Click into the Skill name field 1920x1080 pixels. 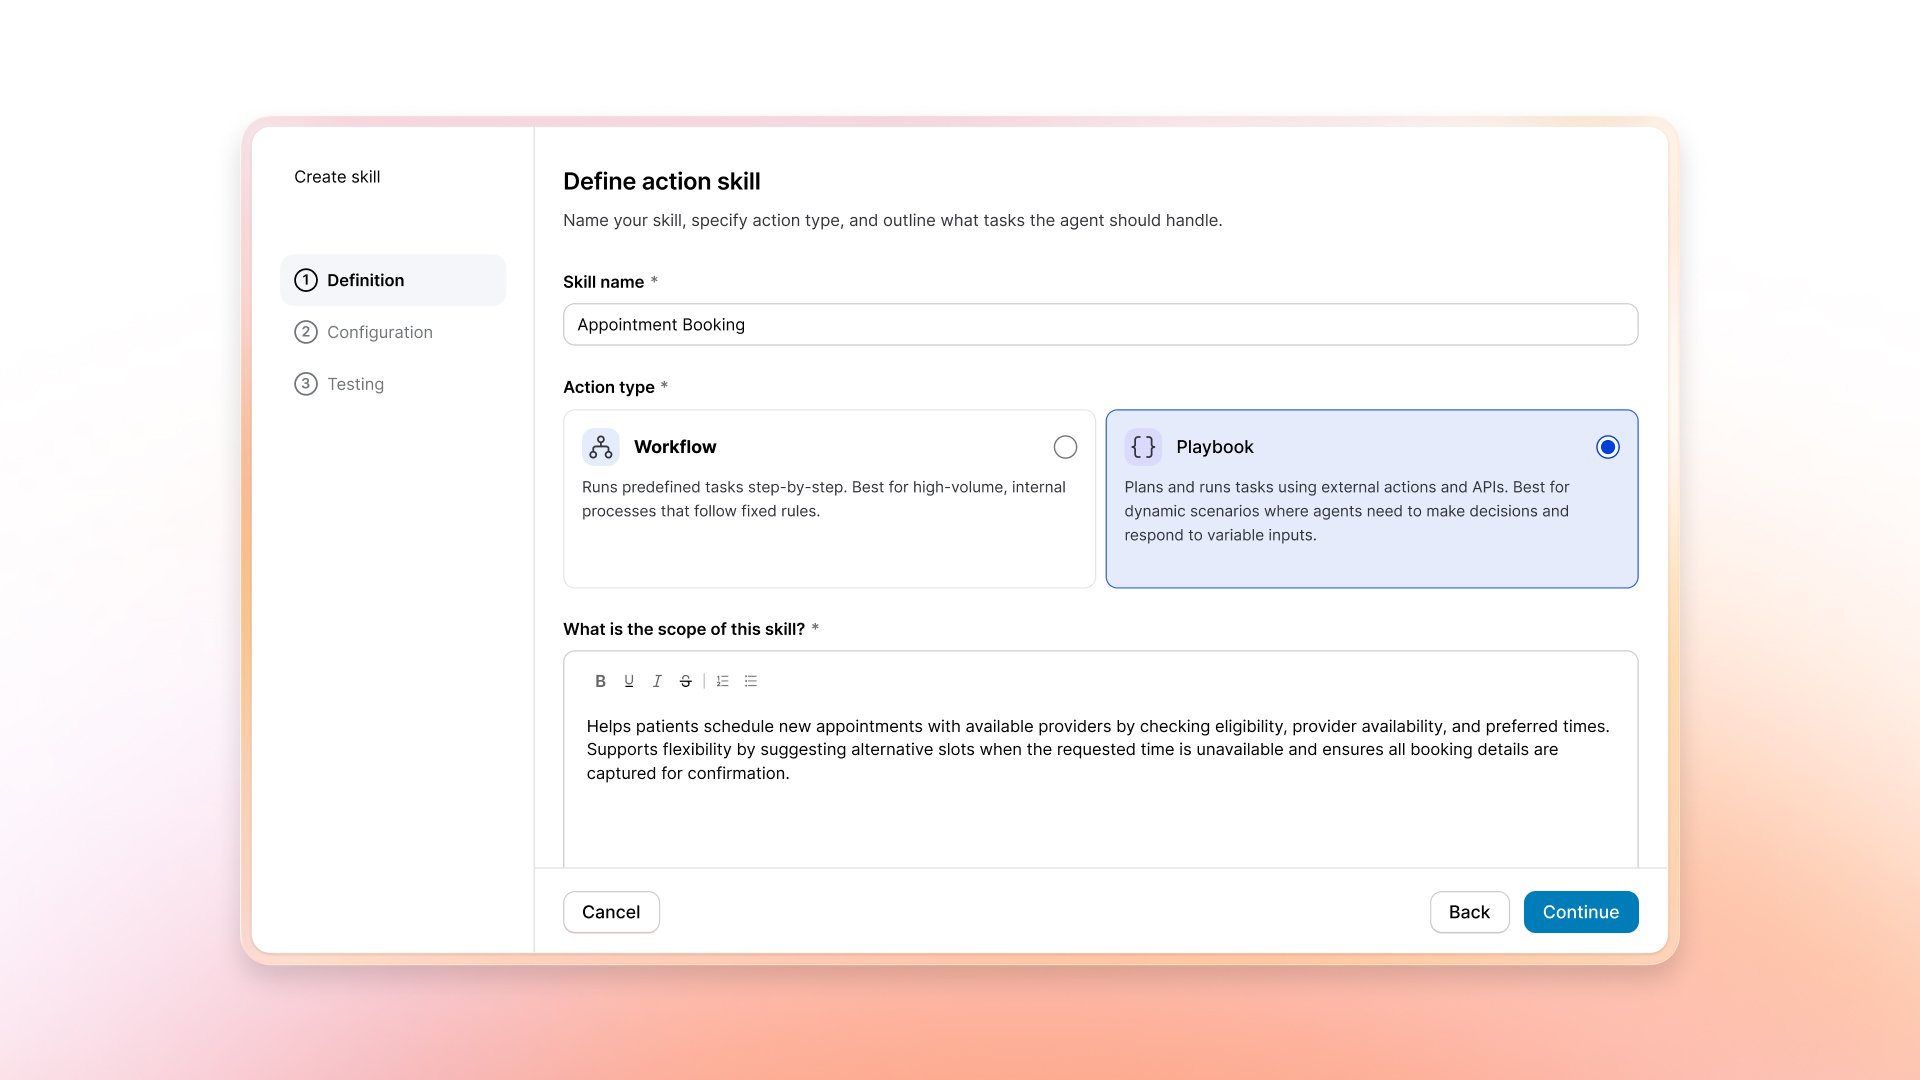1100,325
